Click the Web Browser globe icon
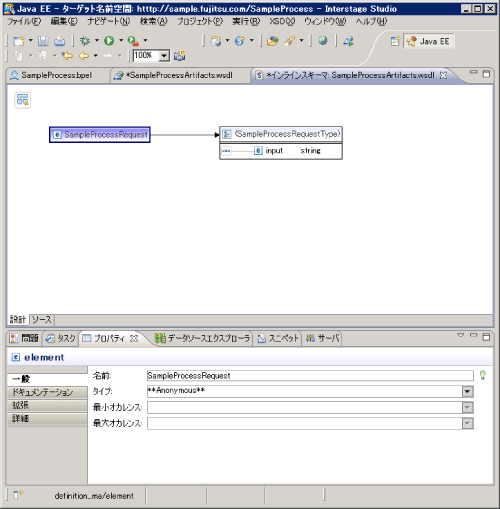Viewport: 500px width, 509px height. 322,41
